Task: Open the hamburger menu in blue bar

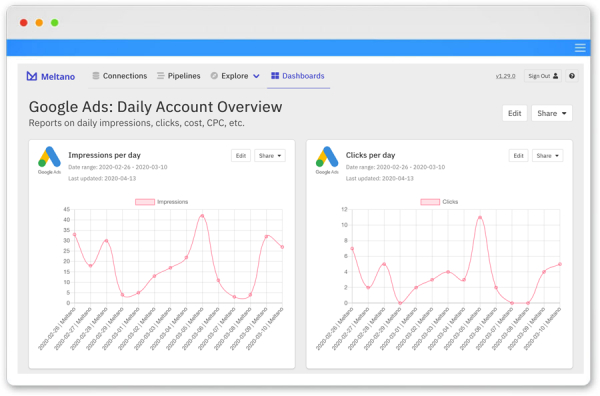Action: click(580, 48)
